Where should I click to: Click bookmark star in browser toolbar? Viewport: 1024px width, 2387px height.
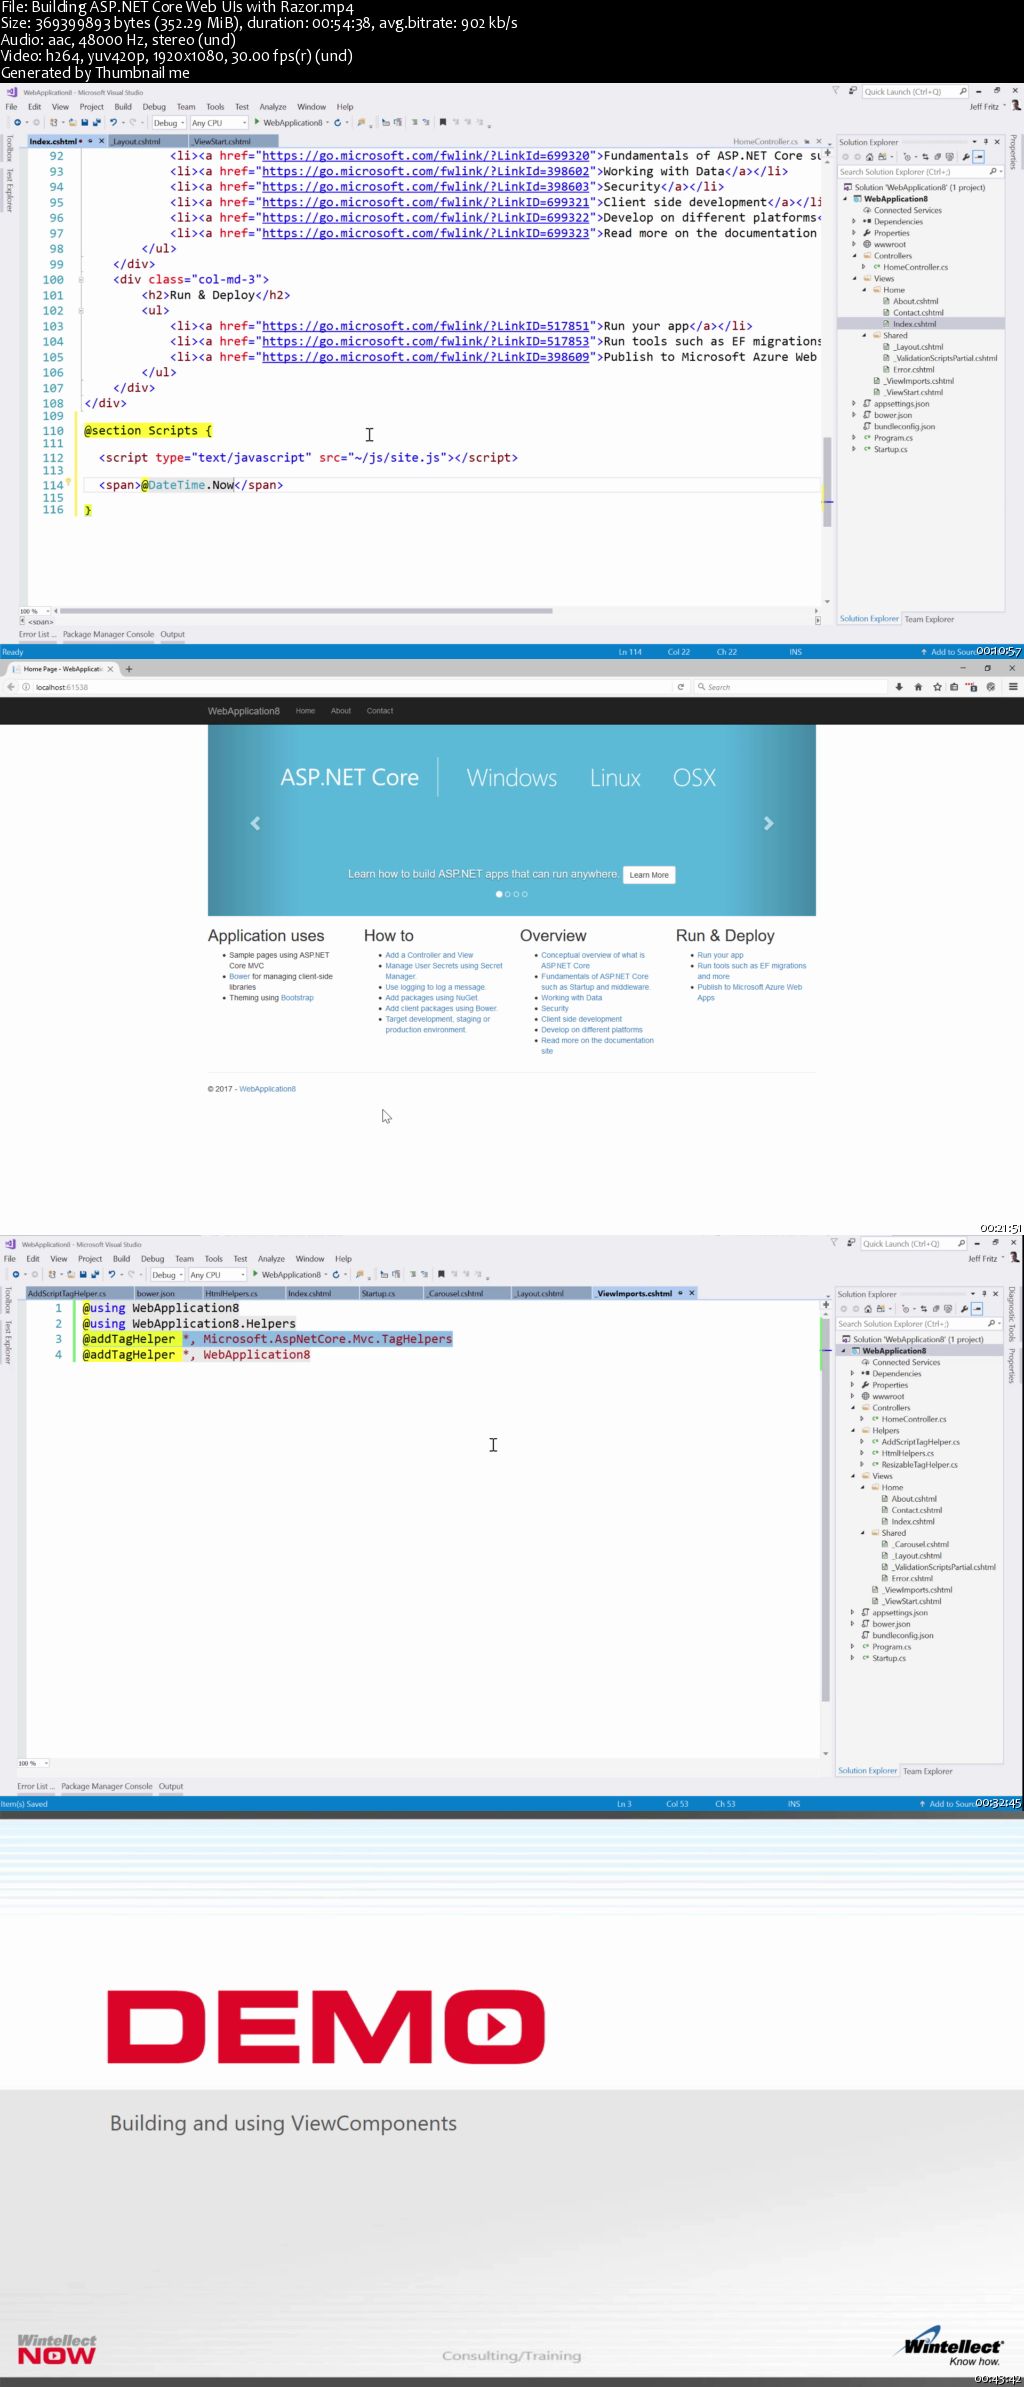[x=937, y=687]
